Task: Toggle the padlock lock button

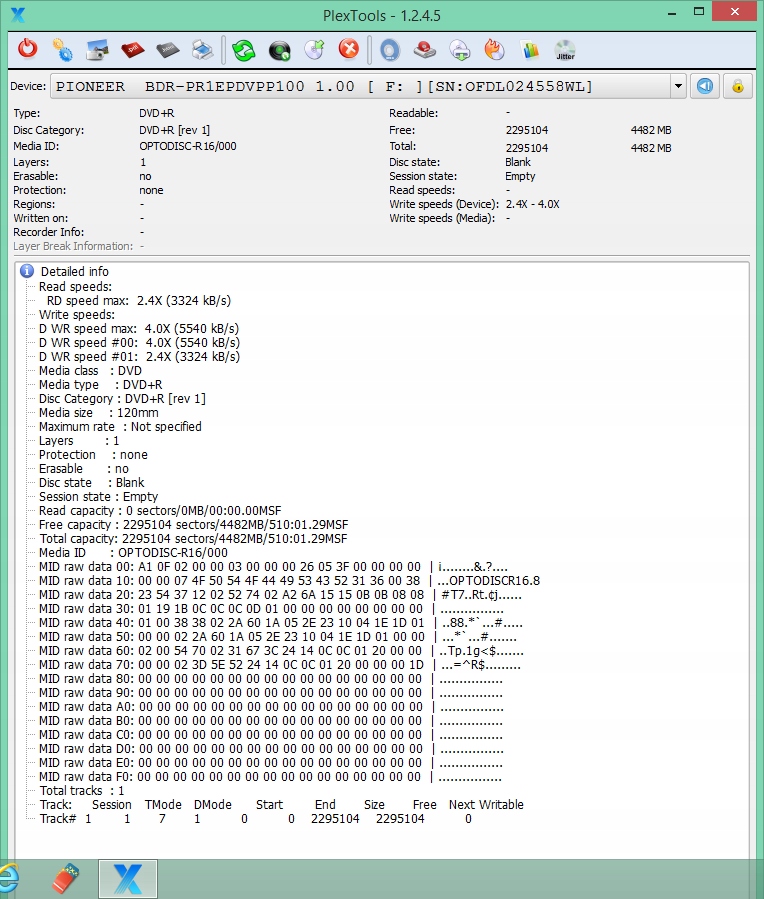Action: 738,86
